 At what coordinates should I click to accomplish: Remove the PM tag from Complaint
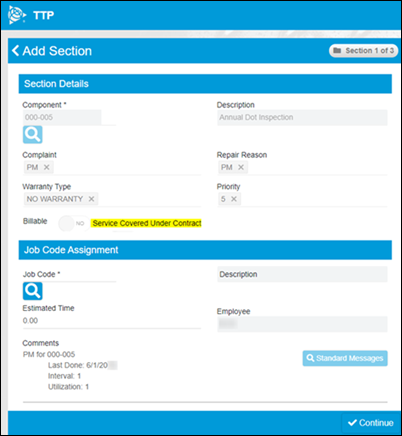[x=47, y=167]
